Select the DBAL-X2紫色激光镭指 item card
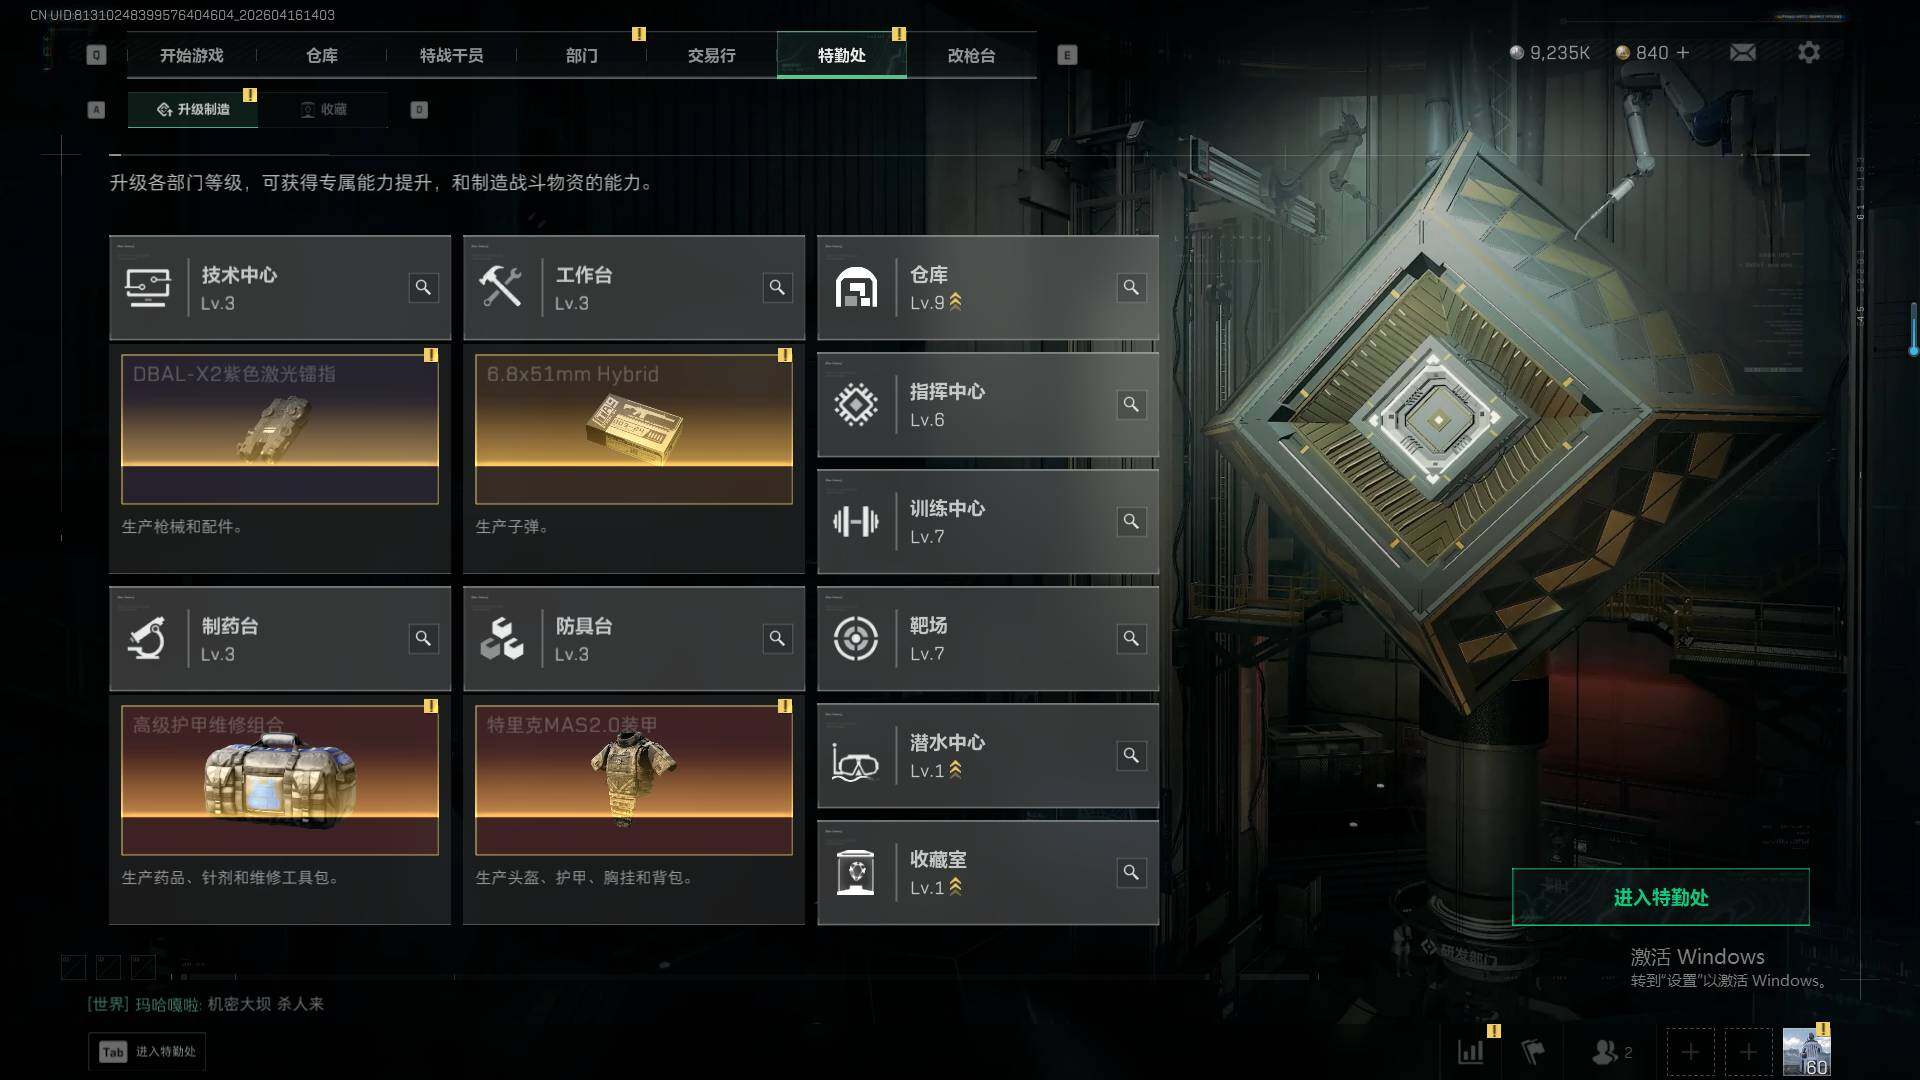 pos(280,429)
